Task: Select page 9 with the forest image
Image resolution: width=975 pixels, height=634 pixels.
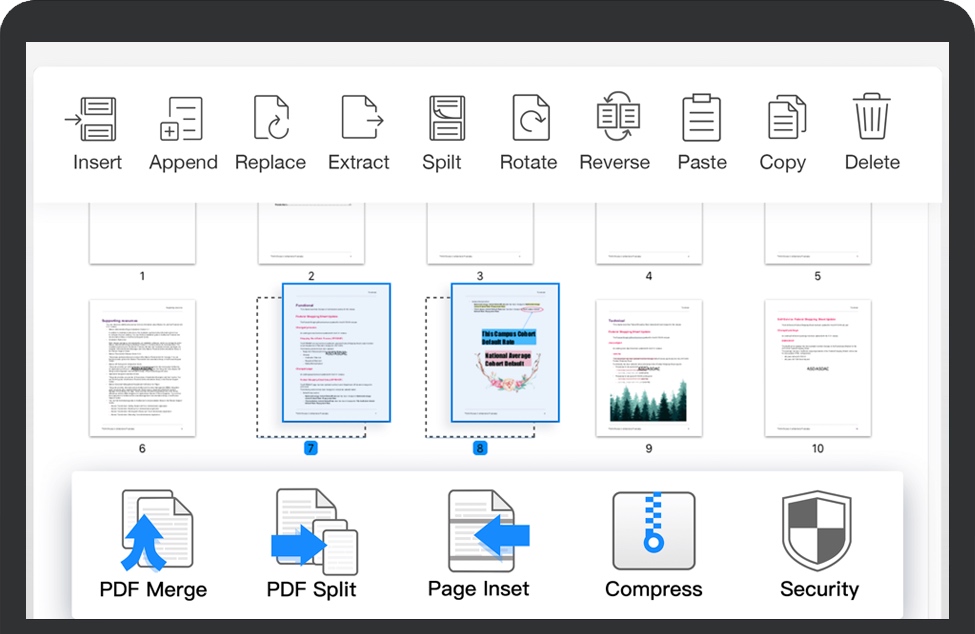Action: (647, 365)
